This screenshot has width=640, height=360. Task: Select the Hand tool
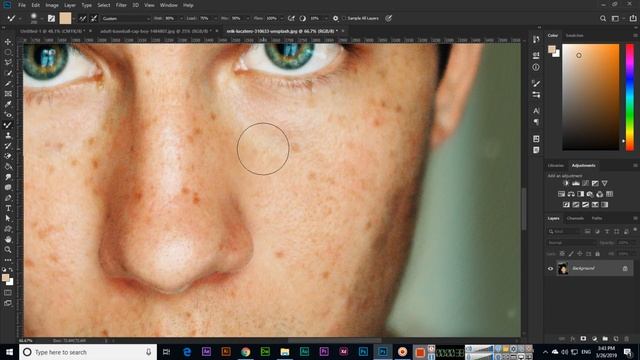coord(8,240)
